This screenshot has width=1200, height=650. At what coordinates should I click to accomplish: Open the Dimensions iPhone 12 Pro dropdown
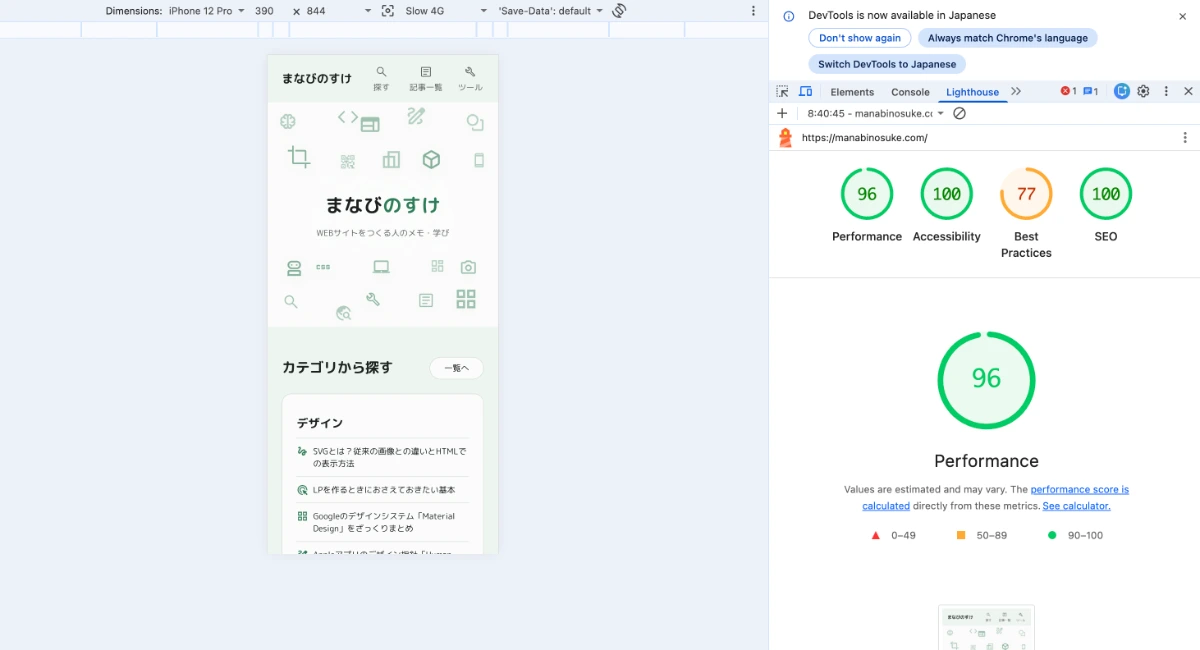(206, 10)
